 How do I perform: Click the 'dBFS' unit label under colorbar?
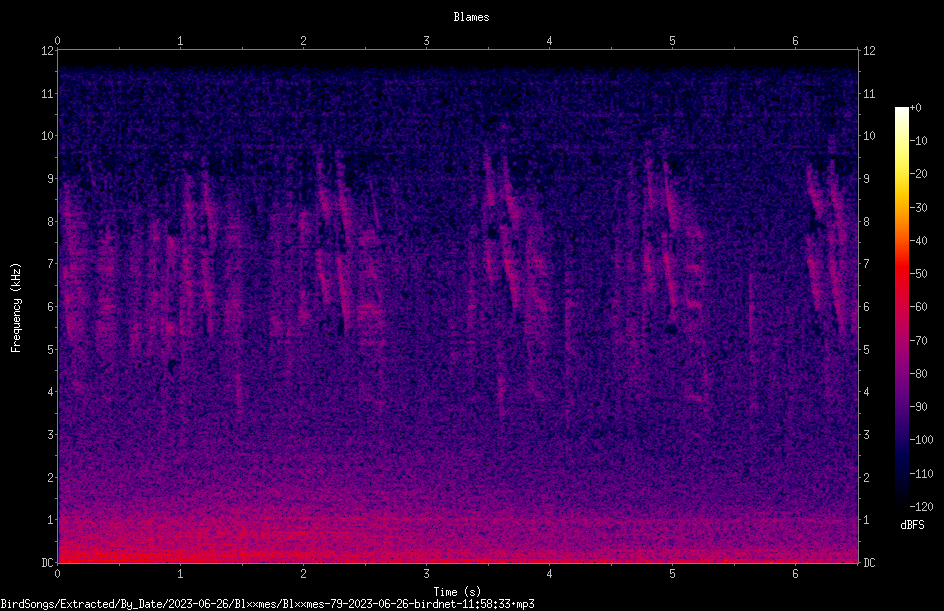pos(912,525)
